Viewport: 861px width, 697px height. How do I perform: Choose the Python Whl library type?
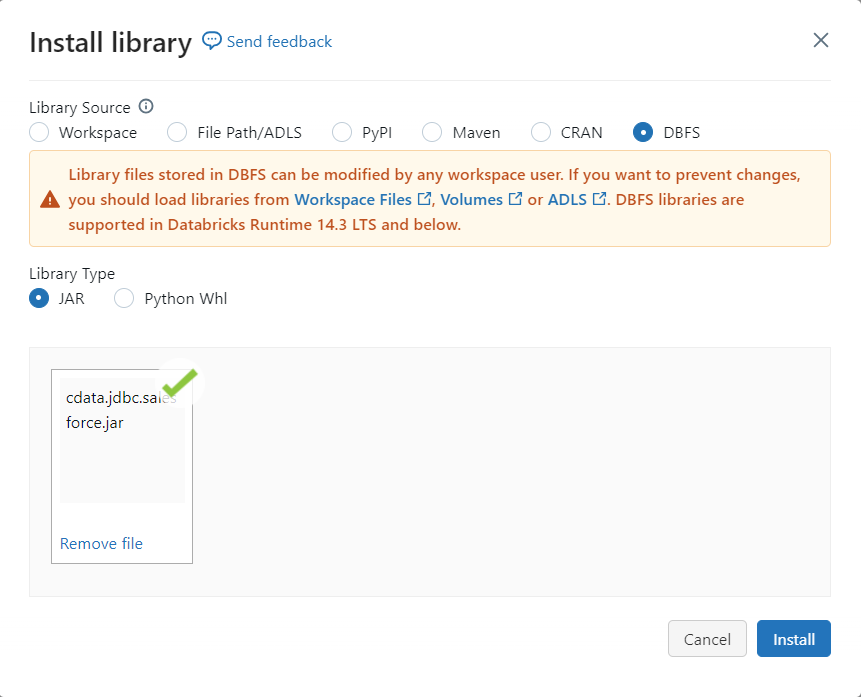click(124, 298)
